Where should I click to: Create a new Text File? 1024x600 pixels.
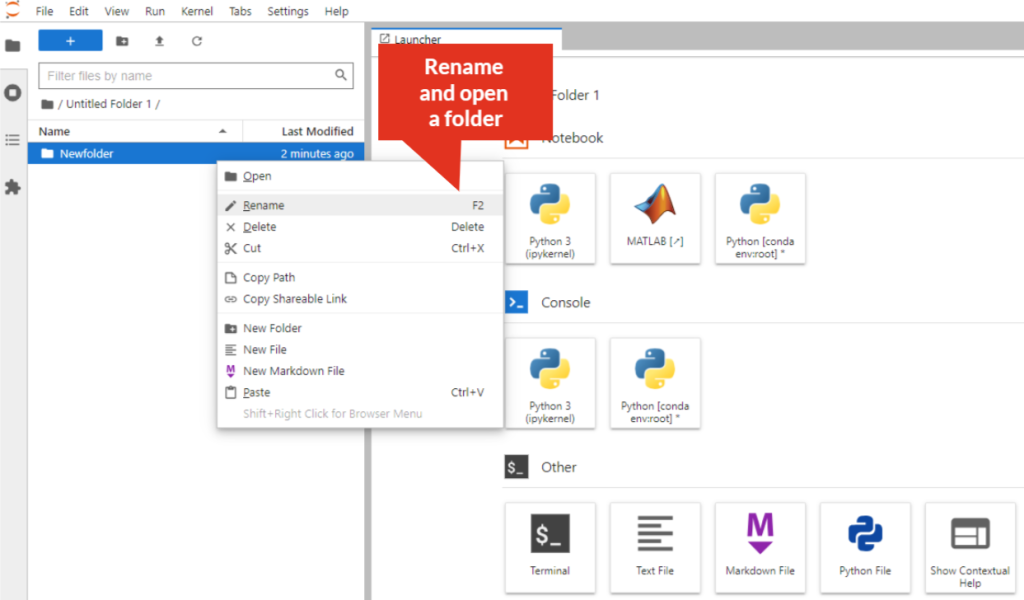click(x=655, y=548)
